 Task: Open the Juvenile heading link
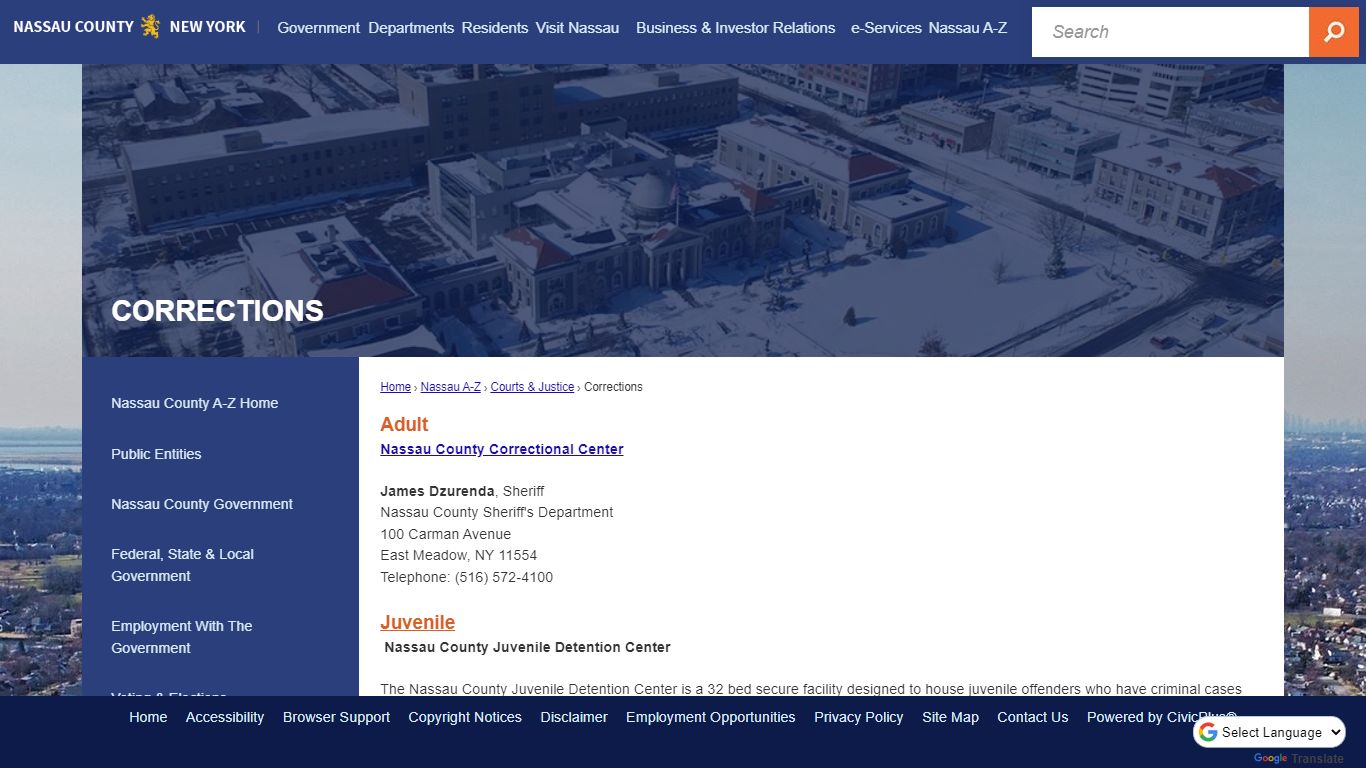tap(417, 622)
